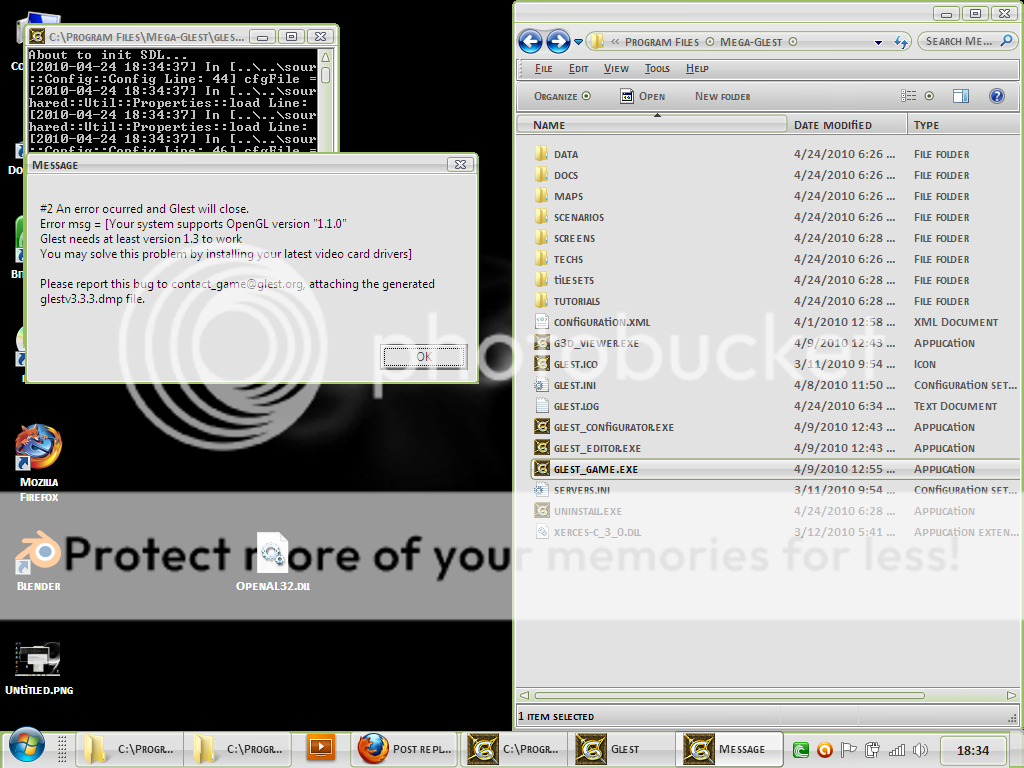Select the Data folder
Screen dimensions: 1024x768
(x=776, y=154)
